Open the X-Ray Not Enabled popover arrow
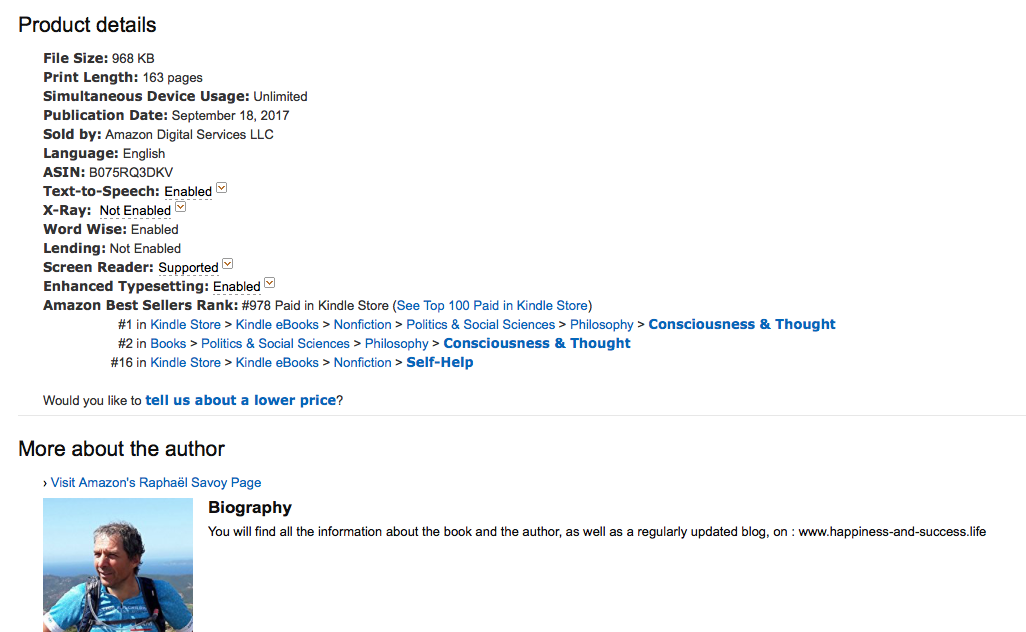The height and width of the screenshot is (632, 1026). point(181,207)
